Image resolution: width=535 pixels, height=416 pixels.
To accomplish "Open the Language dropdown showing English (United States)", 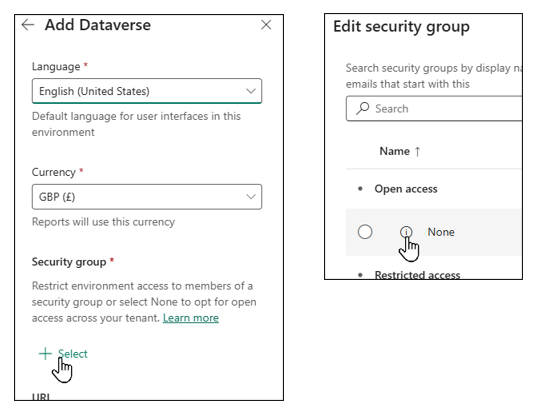I will [147, 91].
